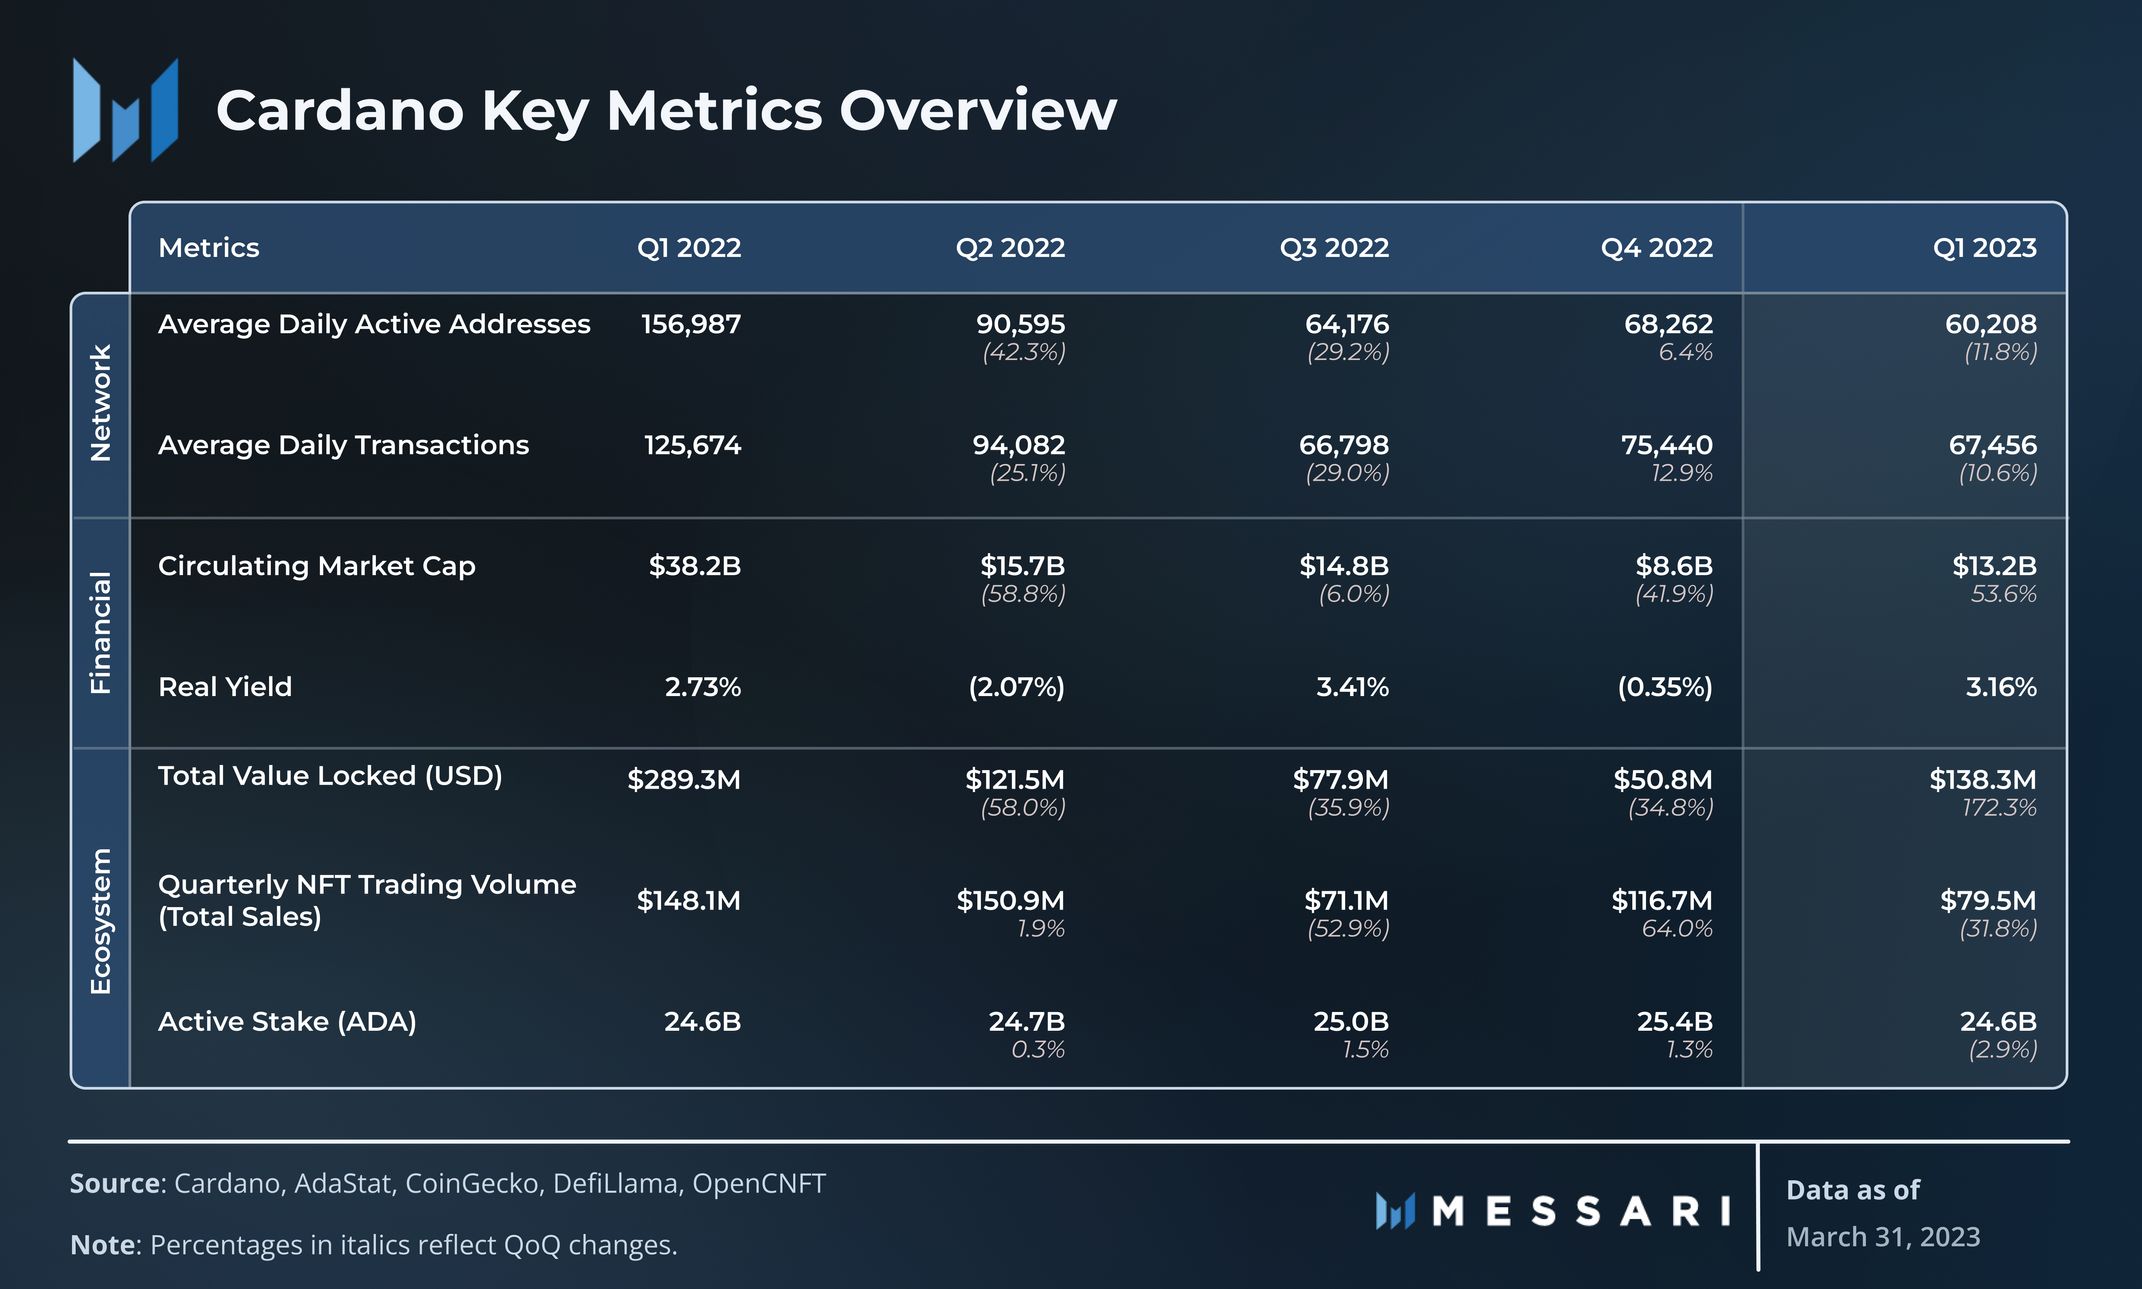Select the Network section tab

(x=101, y=403)
